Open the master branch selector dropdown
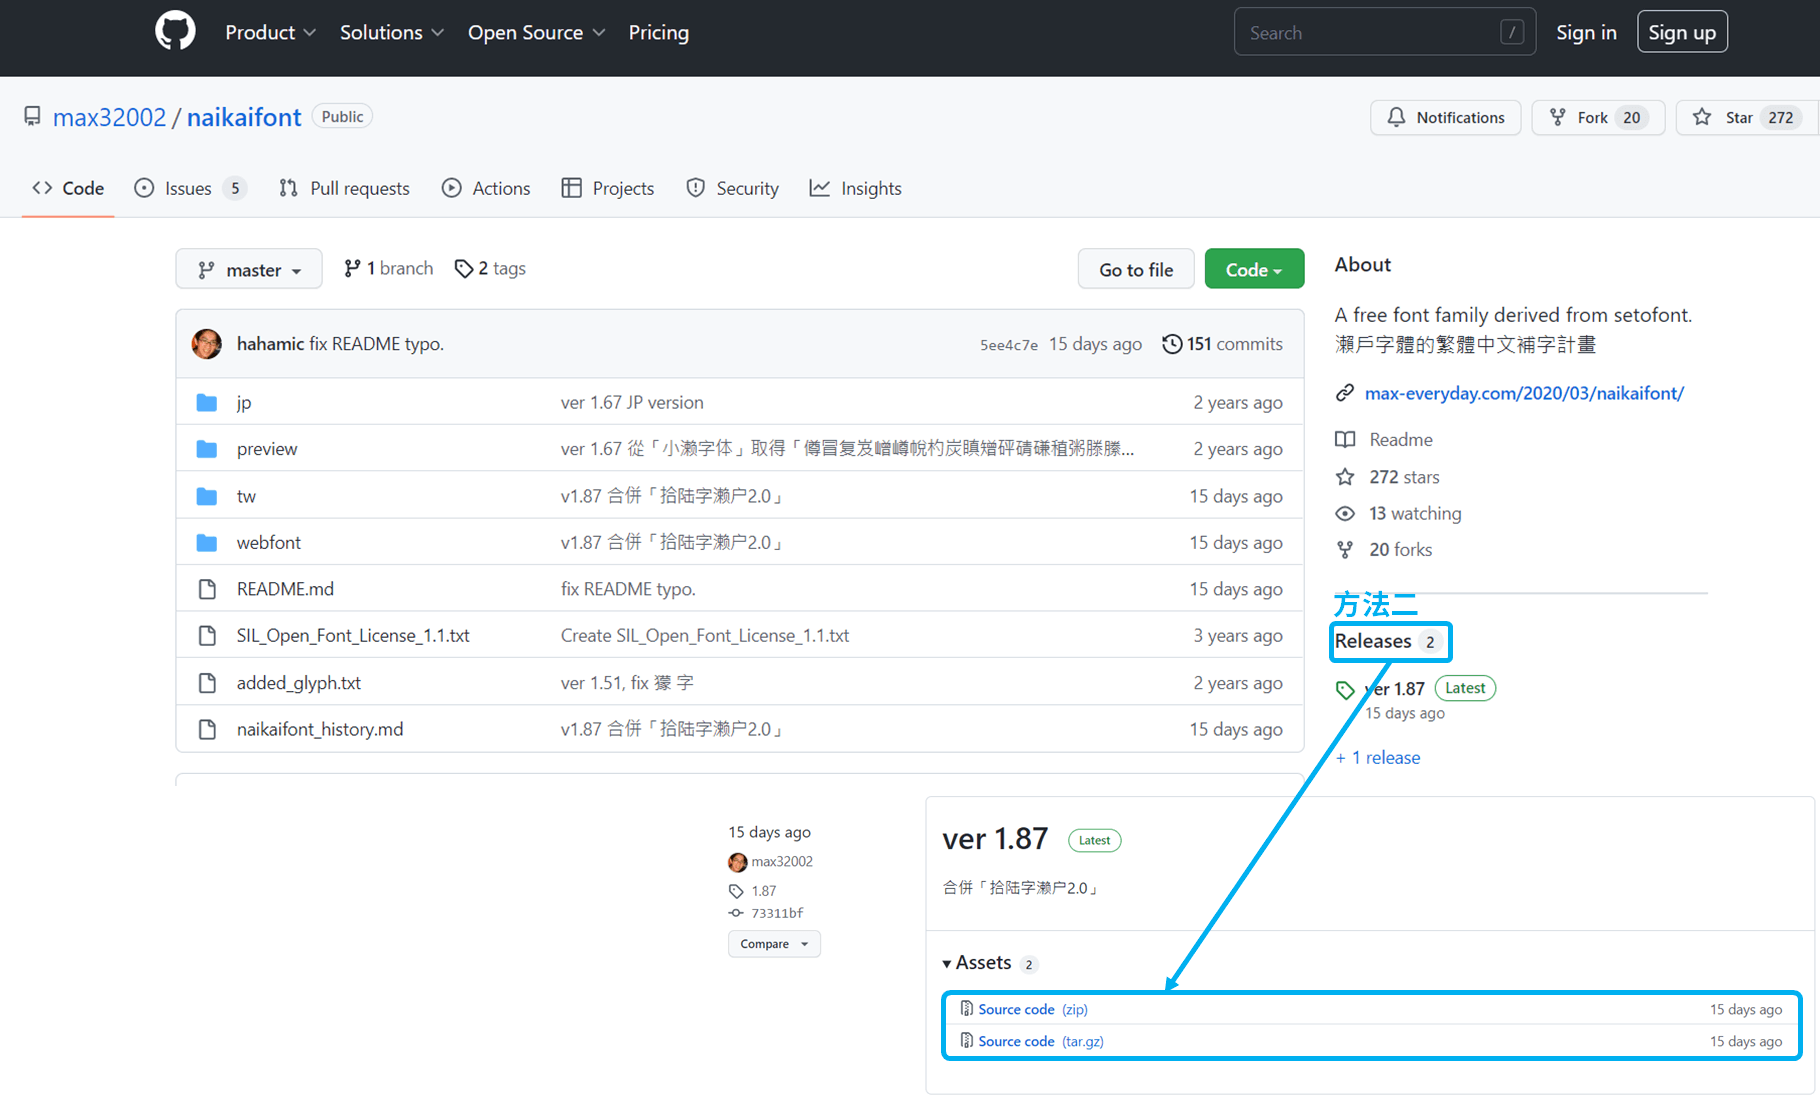This screenshot has height=1100, width=1820. click(x=249, y=269)
